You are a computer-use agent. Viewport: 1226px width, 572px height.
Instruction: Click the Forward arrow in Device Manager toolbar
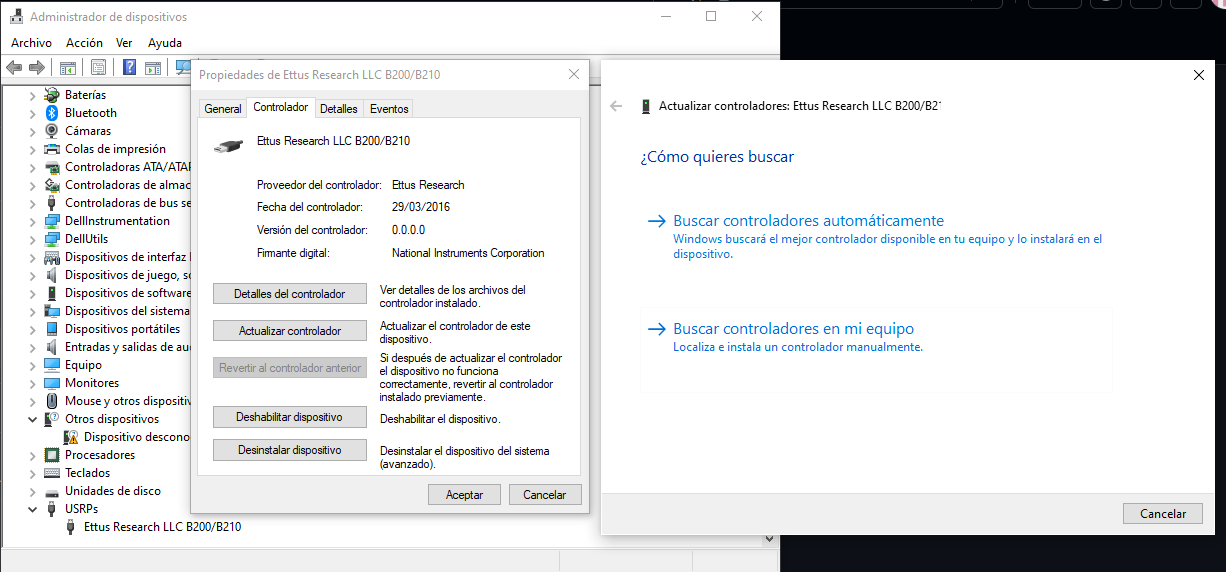pyautogui.click(x=37, y=67)
